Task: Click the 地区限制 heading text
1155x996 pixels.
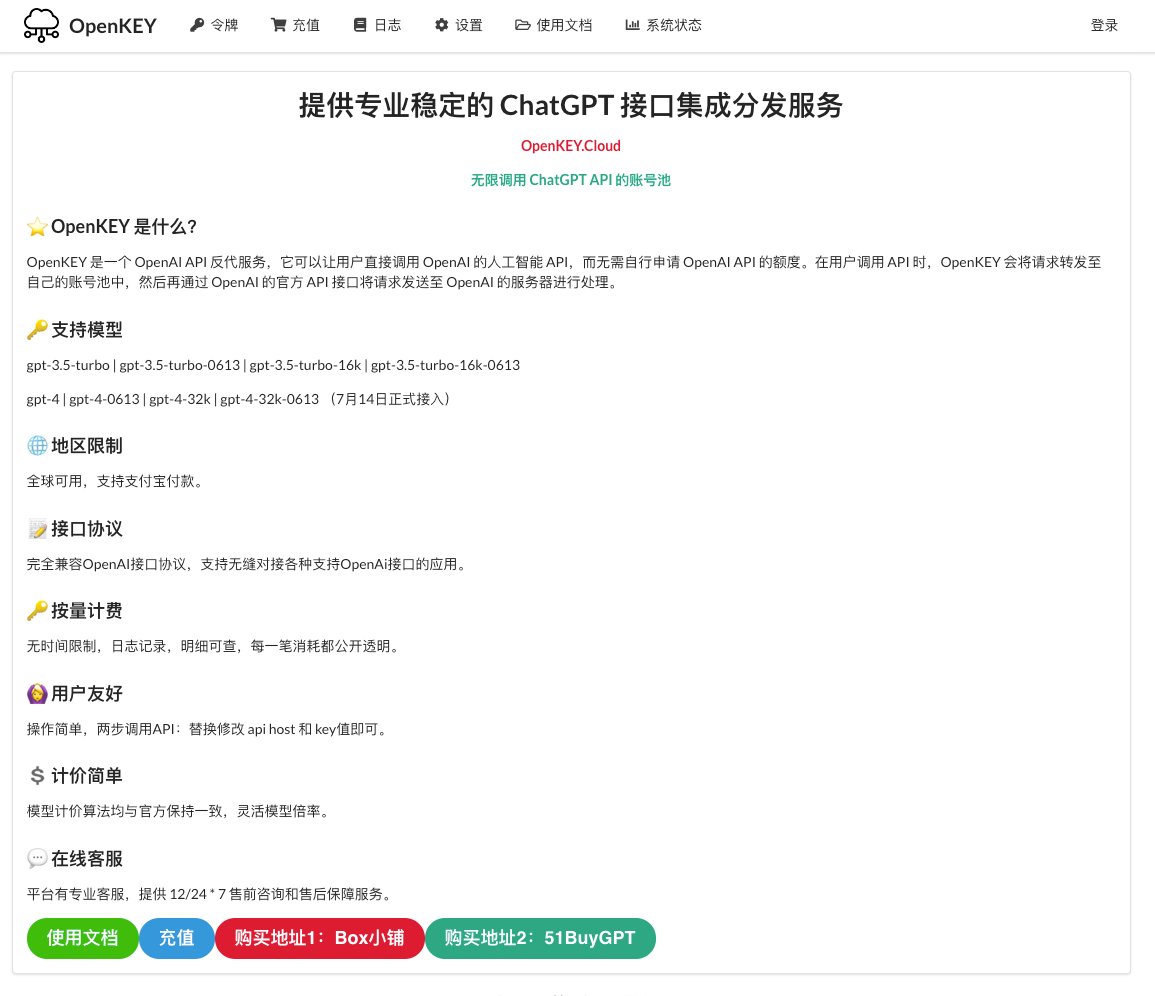Action: point(87,446)
